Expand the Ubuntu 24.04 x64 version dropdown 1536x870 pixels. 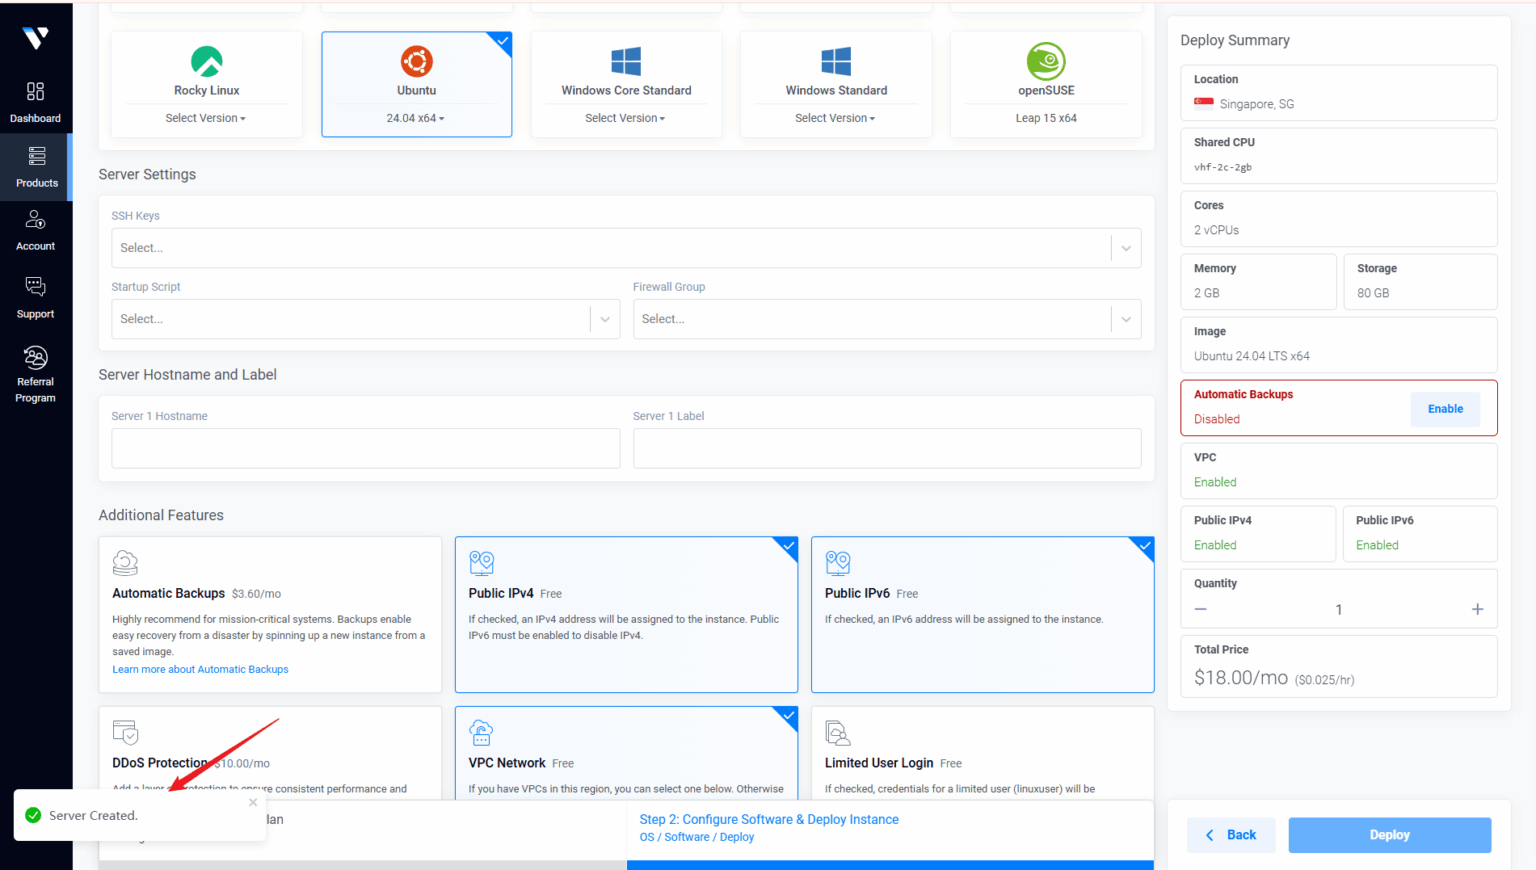(417, 117)
